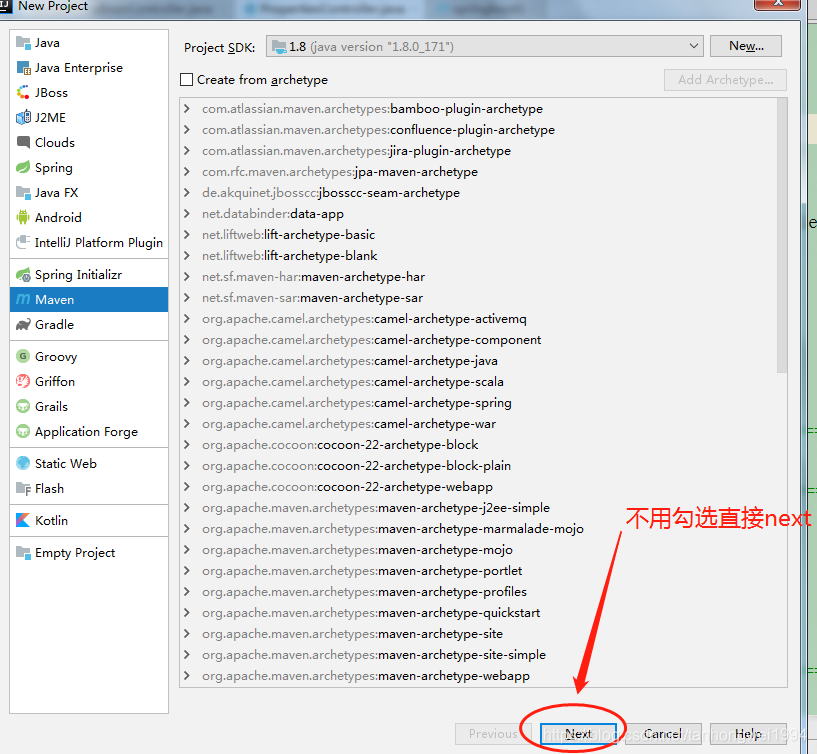
Task: Select the Flash project icon
Action: (x=23, y=489)
